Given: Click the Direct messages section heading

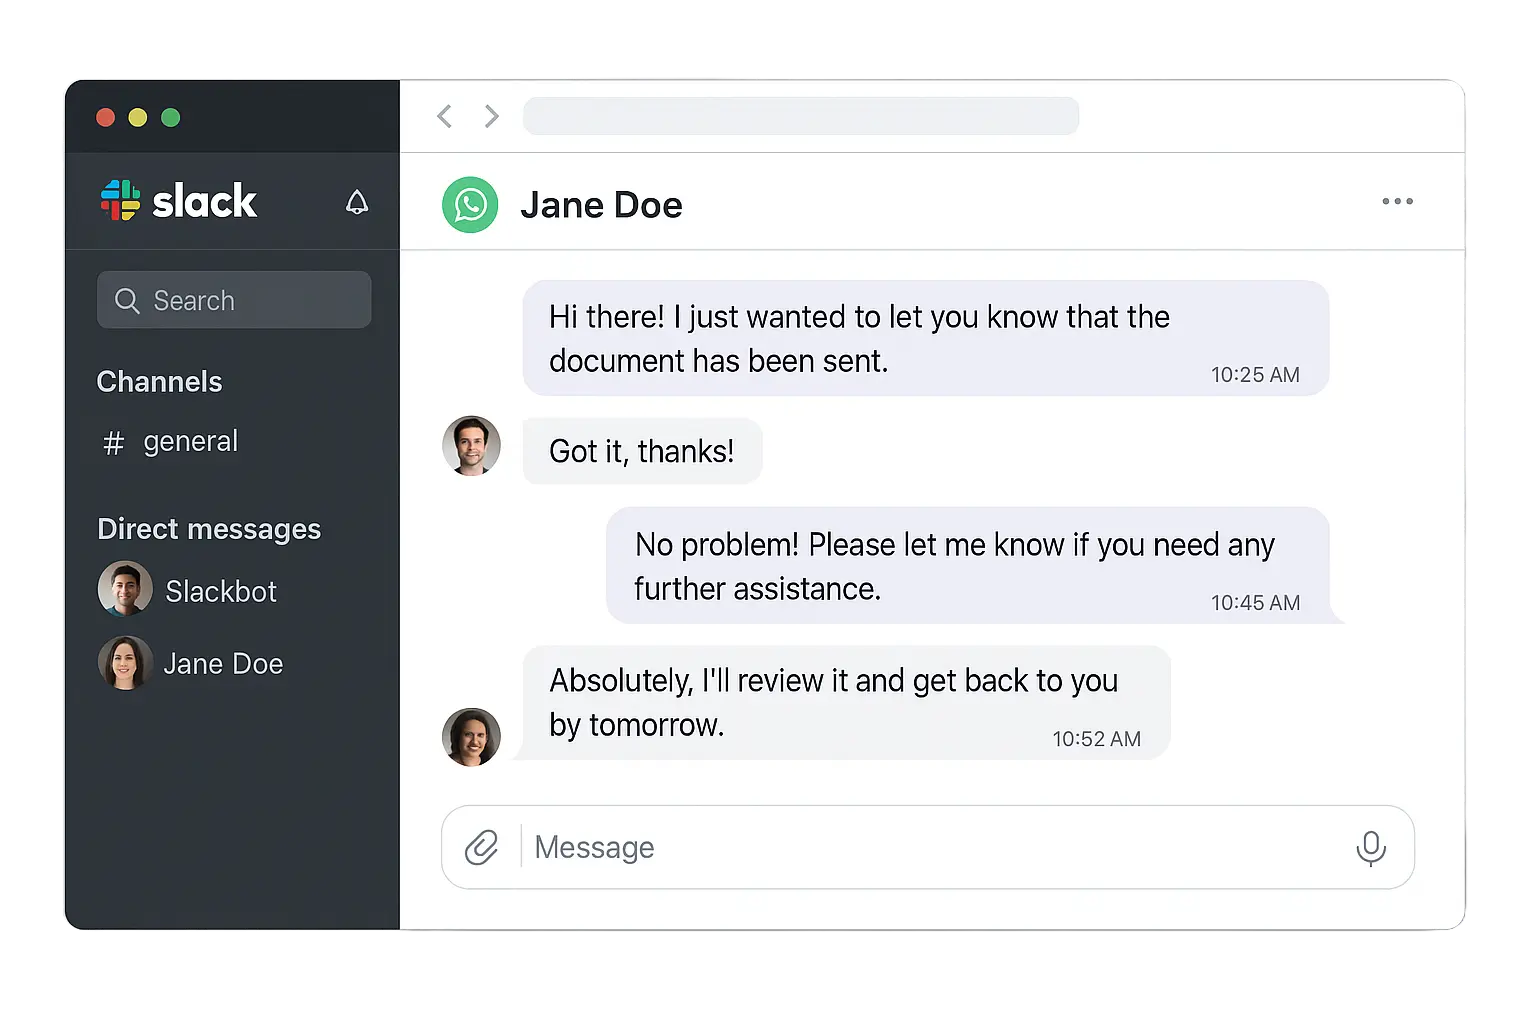Looking at the screenshot, I should pyautogui.click(x=208, y=529).
